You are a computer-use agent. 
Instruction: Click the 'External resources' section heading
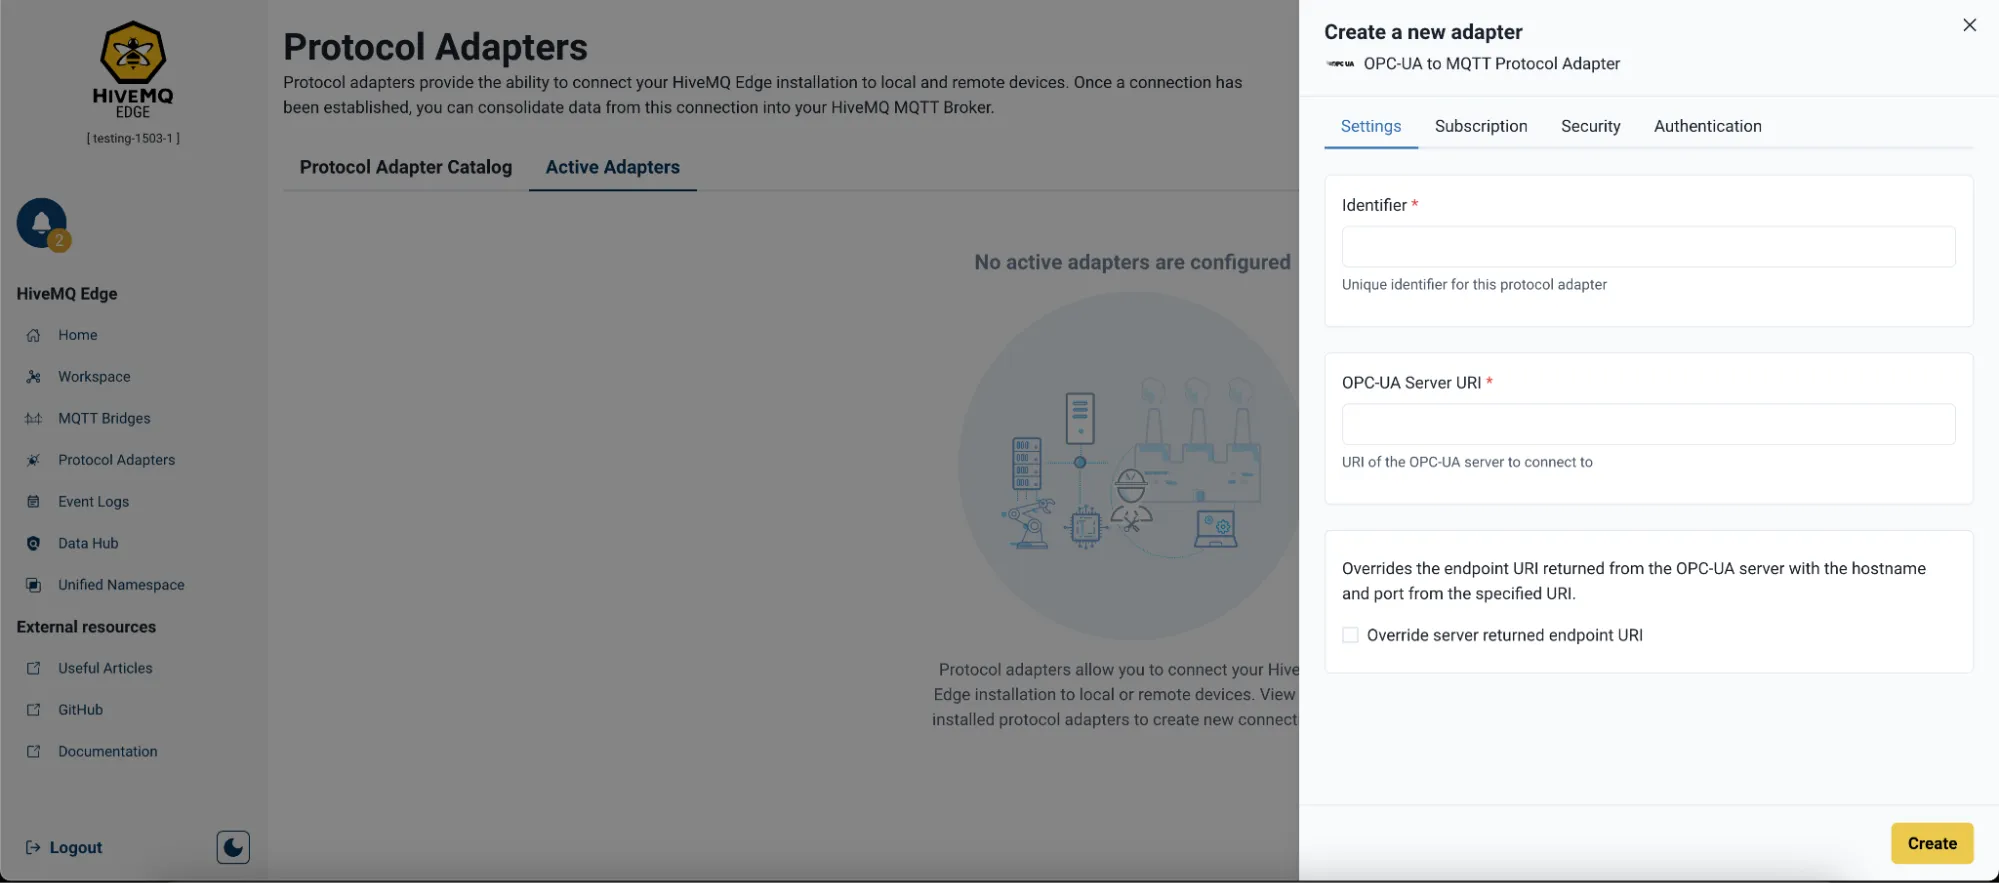click(x=86, y=627)
